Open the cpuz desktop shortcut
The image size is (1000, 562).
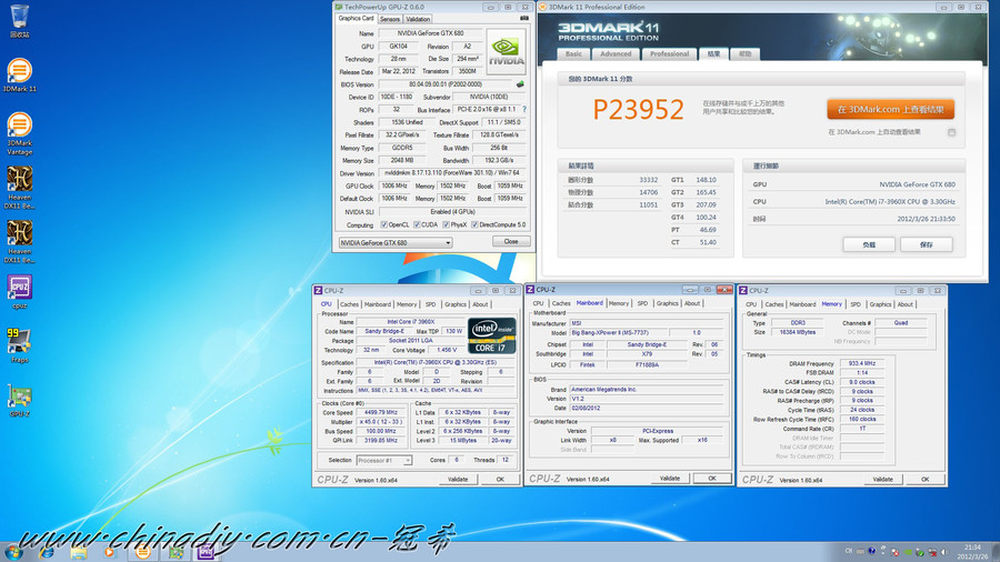coord(19,292)
